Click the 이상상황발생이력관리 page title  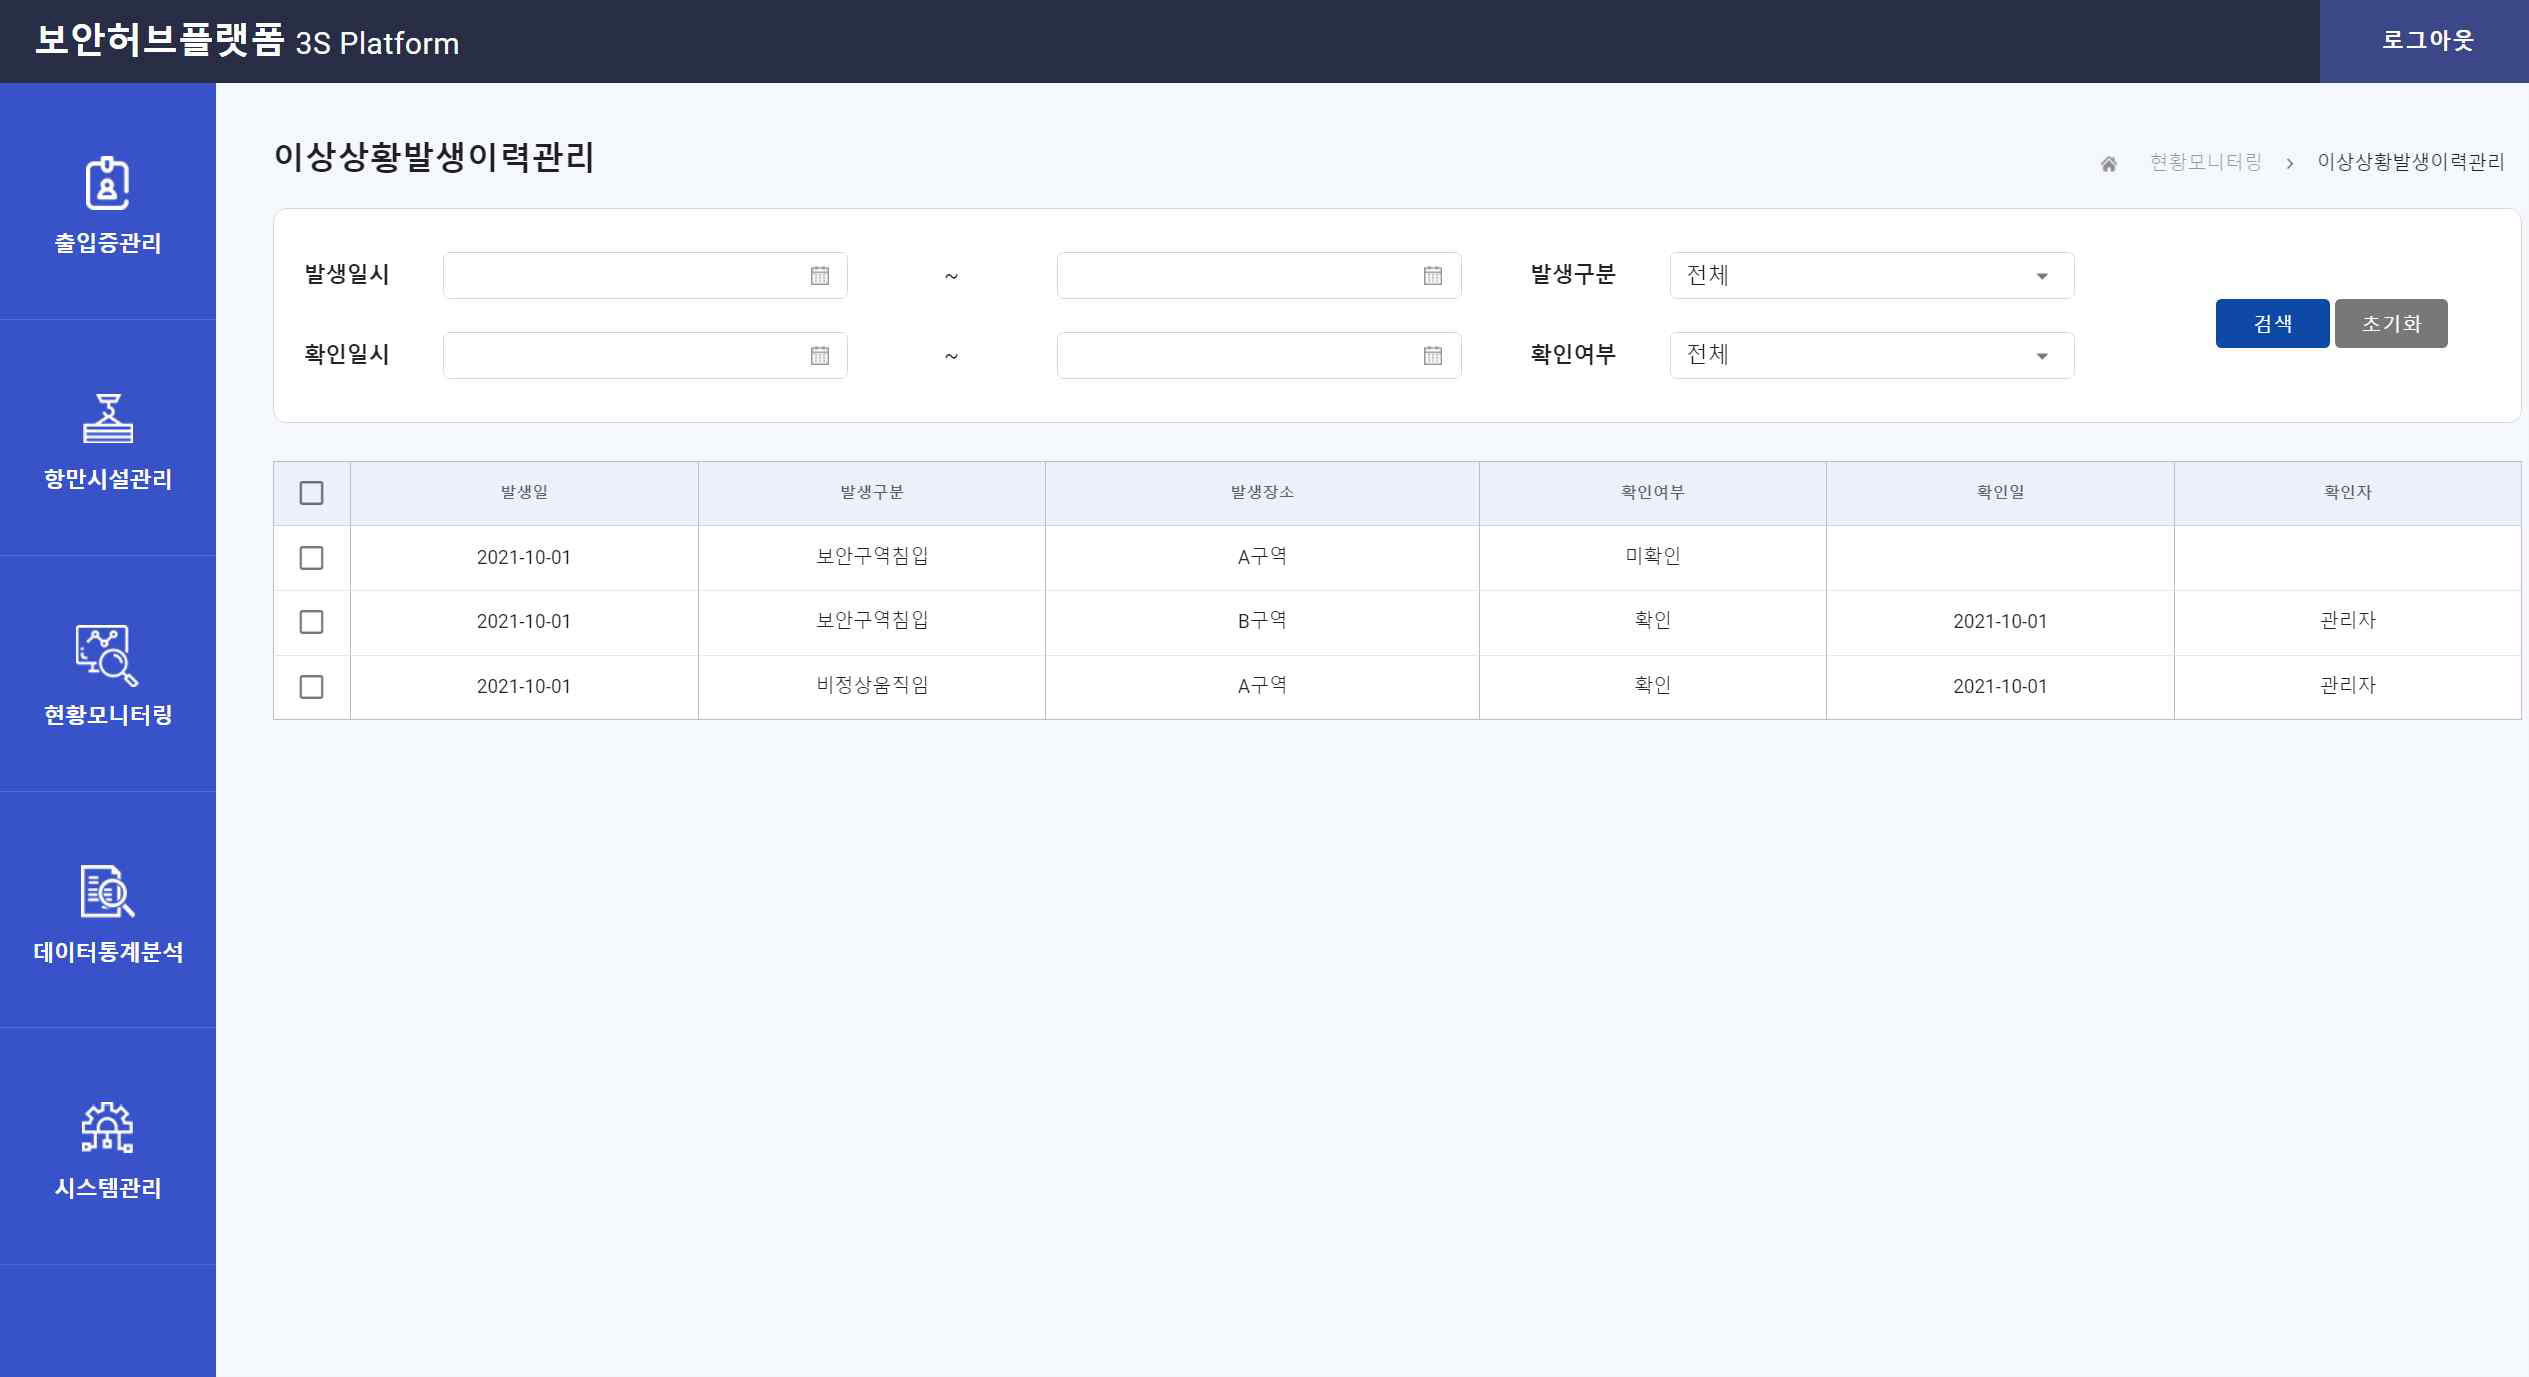(x=434, y=157)
